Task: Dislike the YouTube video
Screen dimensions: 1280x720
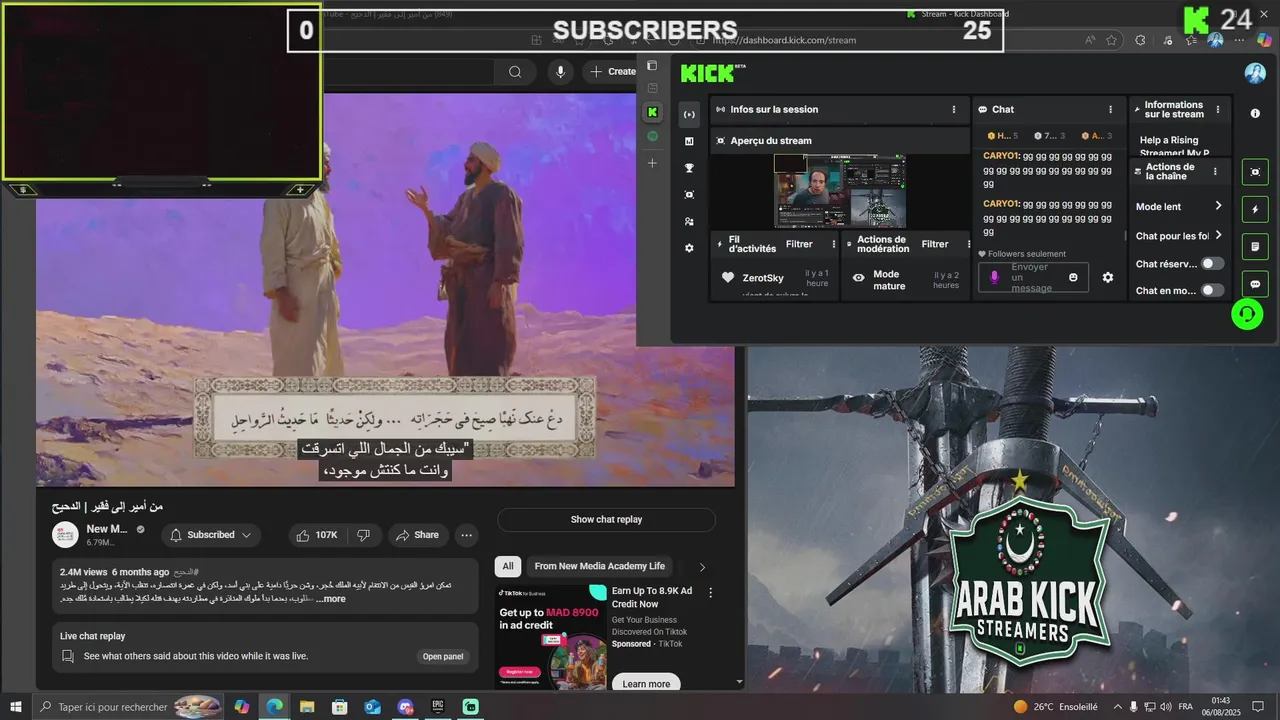Action: click(x=364, y=535)
